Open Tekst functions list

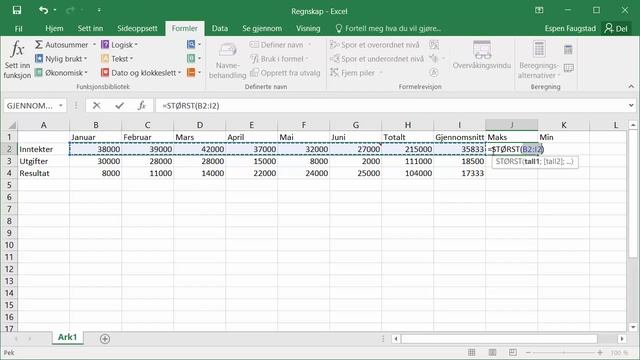117,59
